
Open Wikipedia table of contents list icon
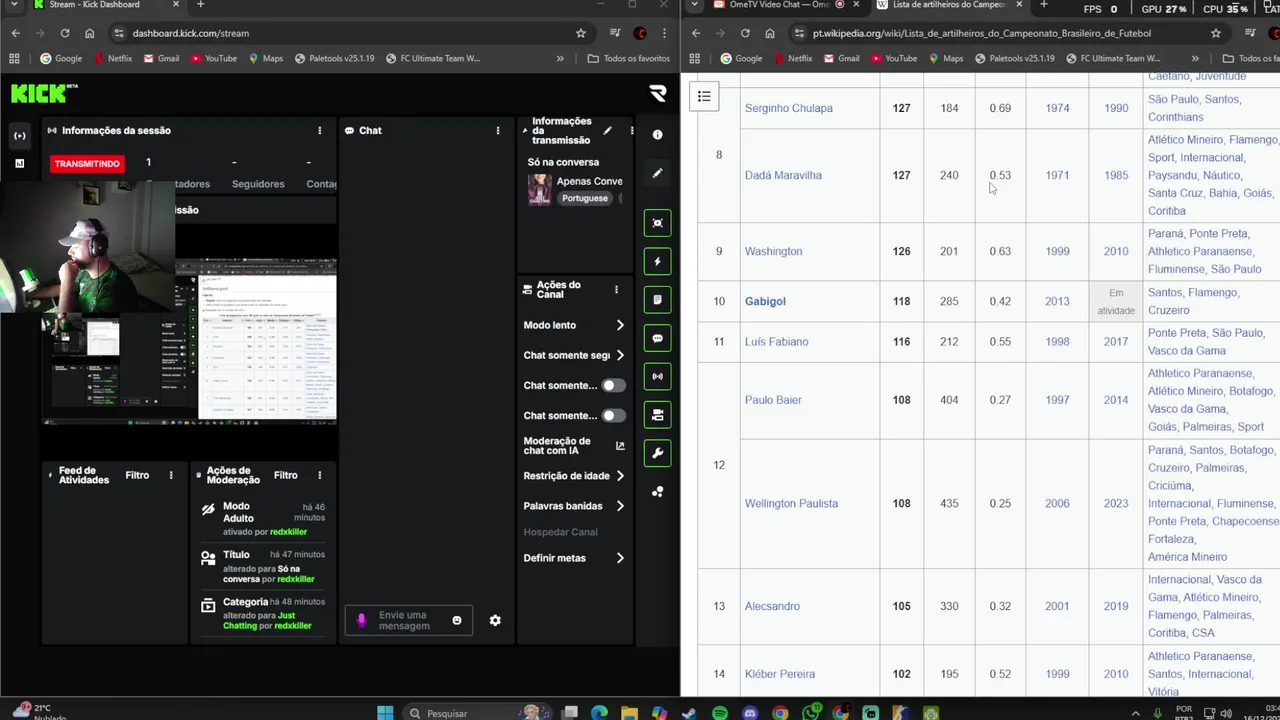click(x=704, y=96)
